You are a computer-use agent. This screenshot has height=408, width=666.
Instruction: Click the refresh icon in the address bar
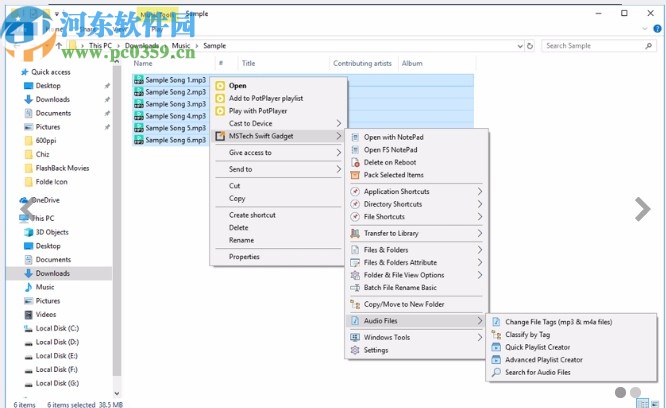(530, 46)
